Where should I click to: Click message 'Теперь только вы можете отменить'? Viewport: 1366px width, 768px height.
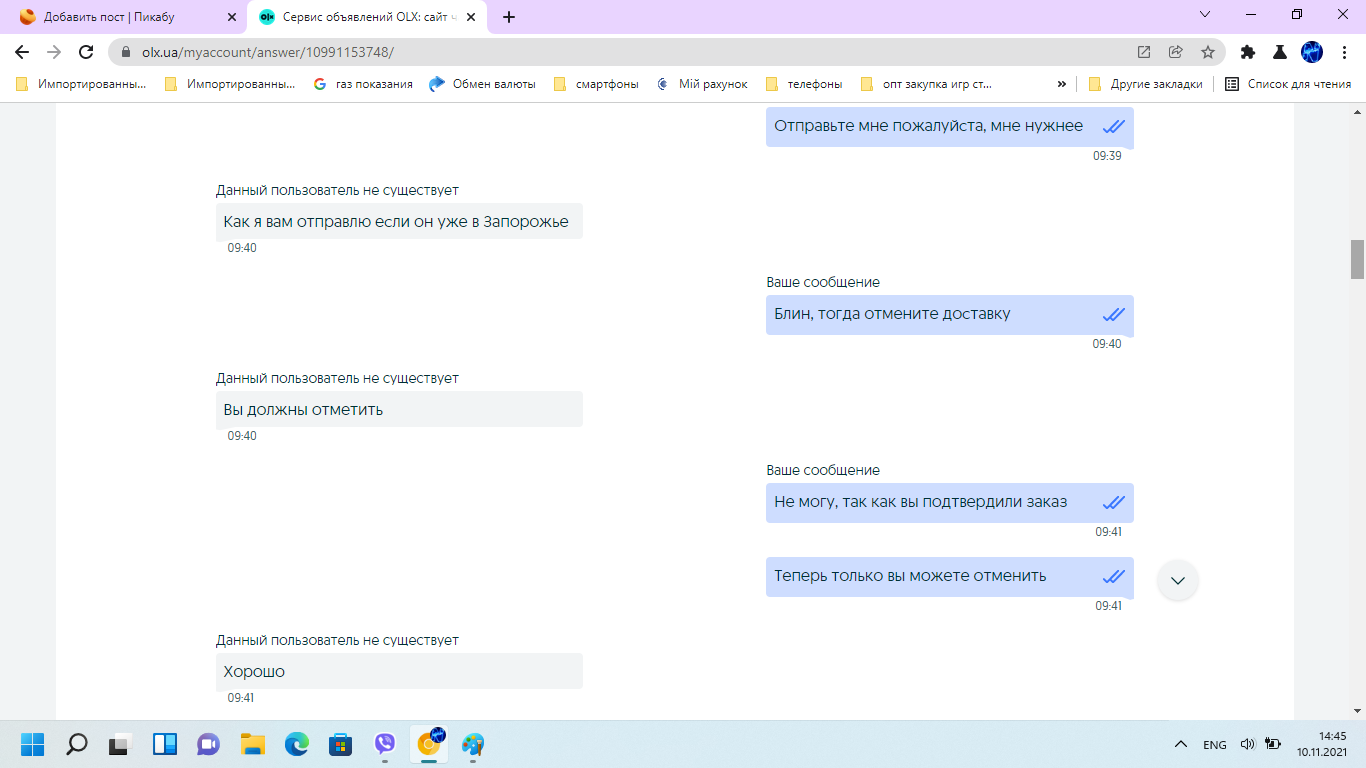[950, 576]
